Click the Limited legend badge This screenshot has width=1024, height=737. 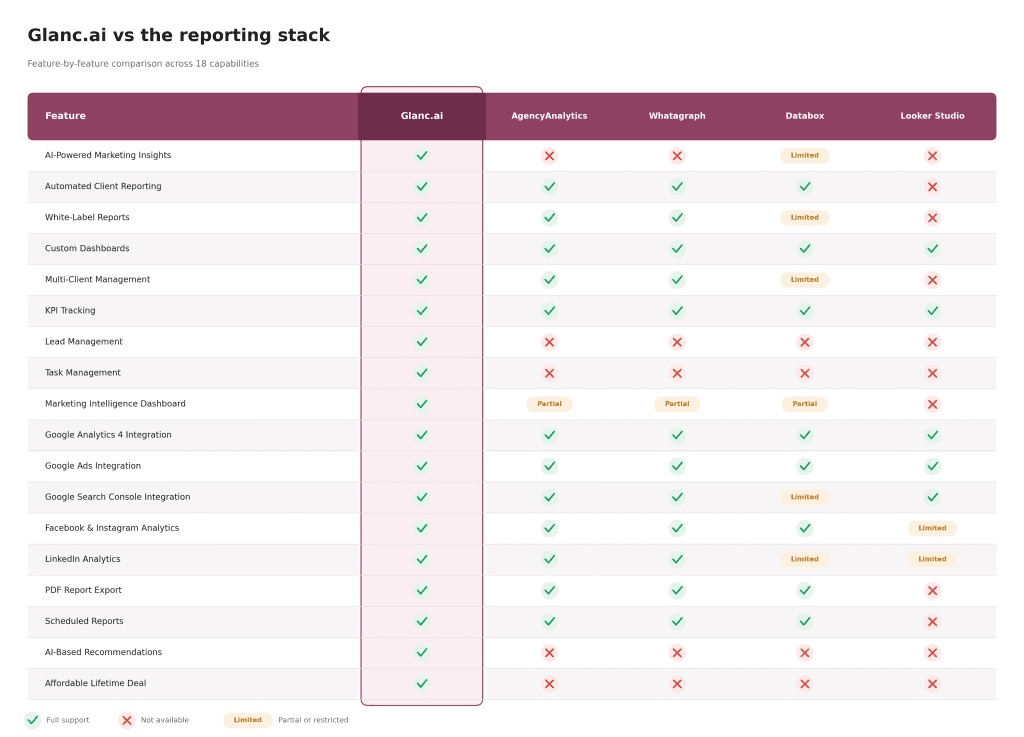tap(248, 720)
